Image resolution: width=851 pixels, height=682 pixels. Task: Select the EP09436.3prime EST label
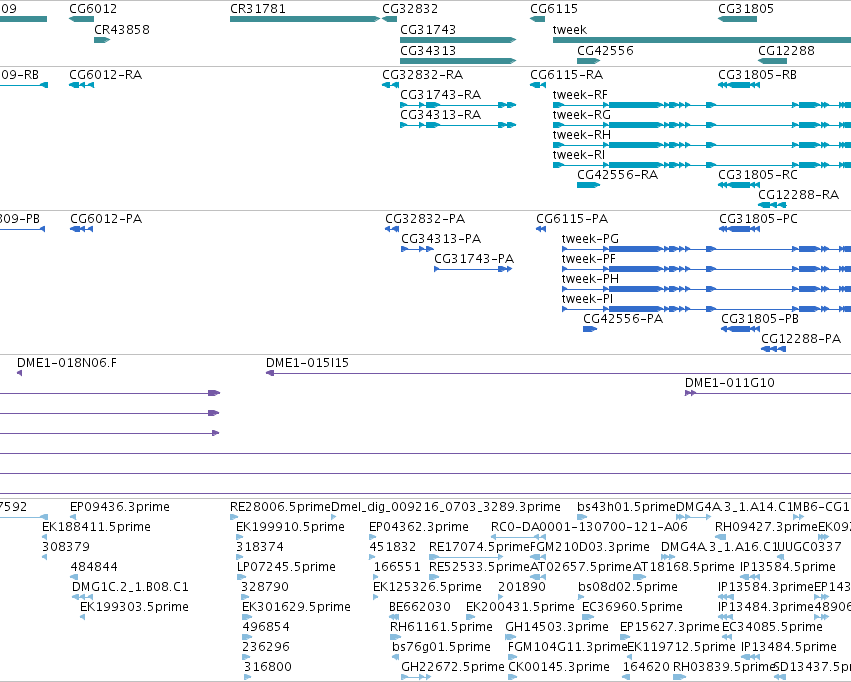point(120,507)
